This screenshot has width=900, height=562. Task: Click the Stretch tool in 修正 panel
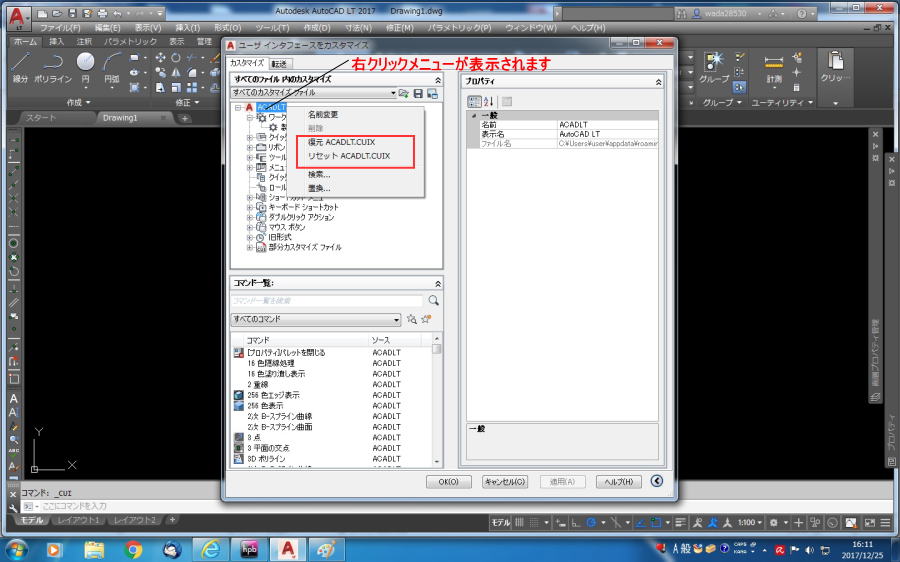coord(161,87)
